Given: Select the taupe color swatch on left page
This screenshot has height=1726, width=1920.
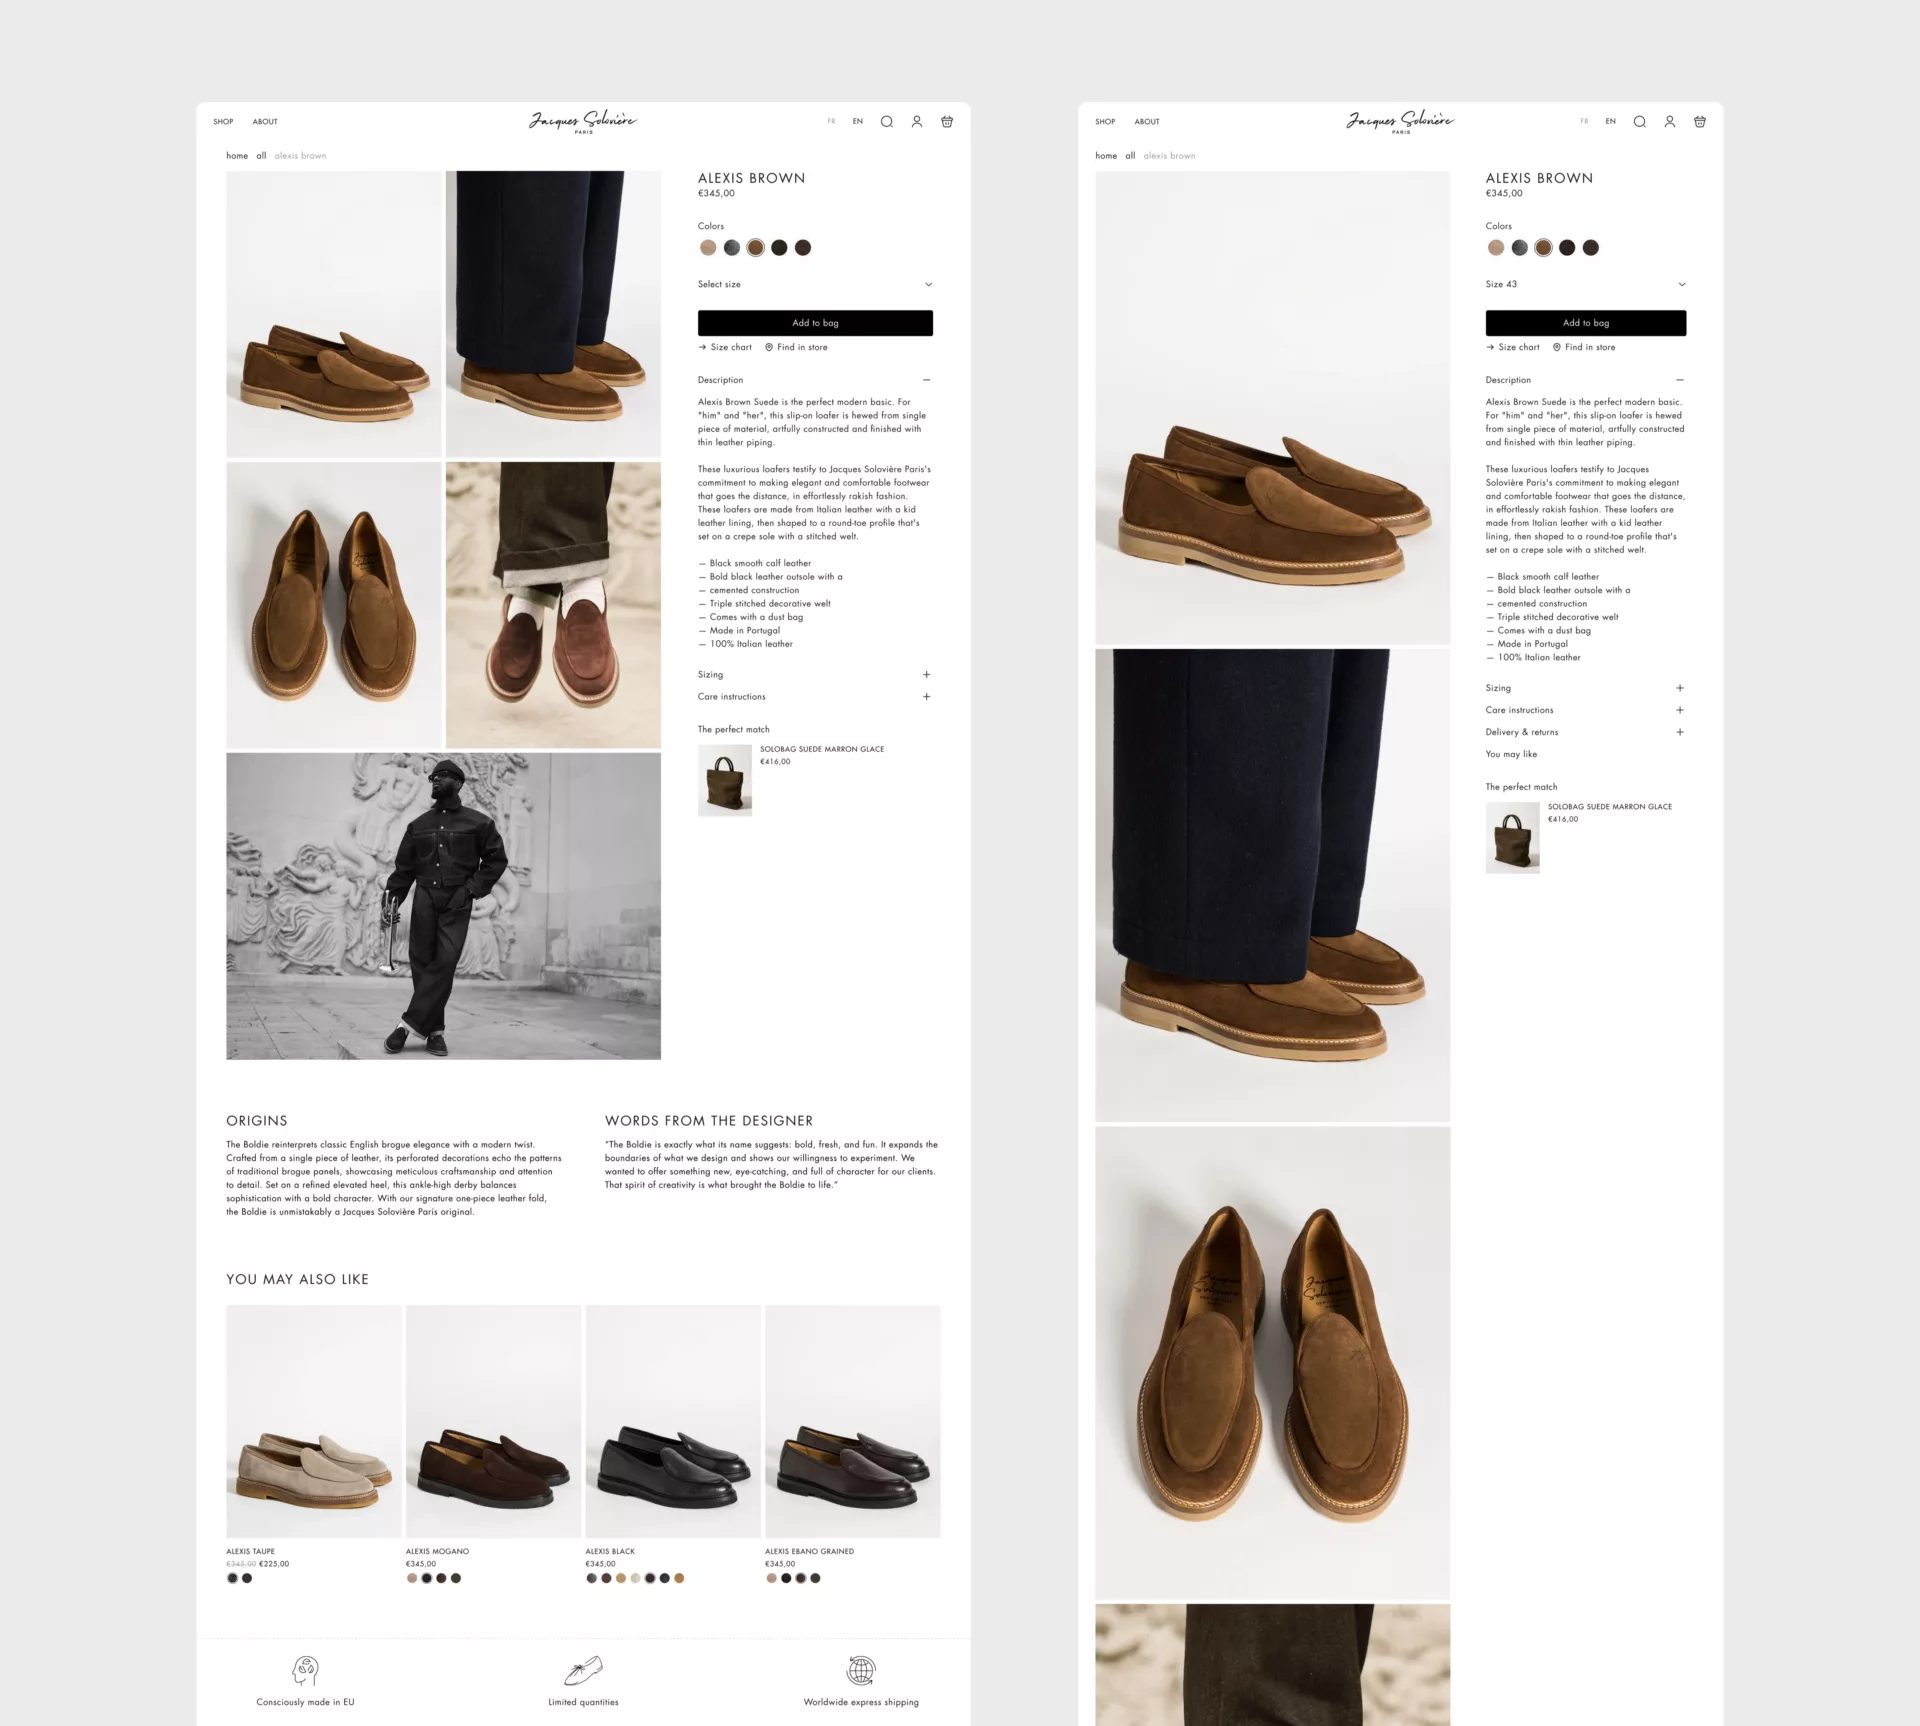Looking at the screenshot, I should click(708, 248).
